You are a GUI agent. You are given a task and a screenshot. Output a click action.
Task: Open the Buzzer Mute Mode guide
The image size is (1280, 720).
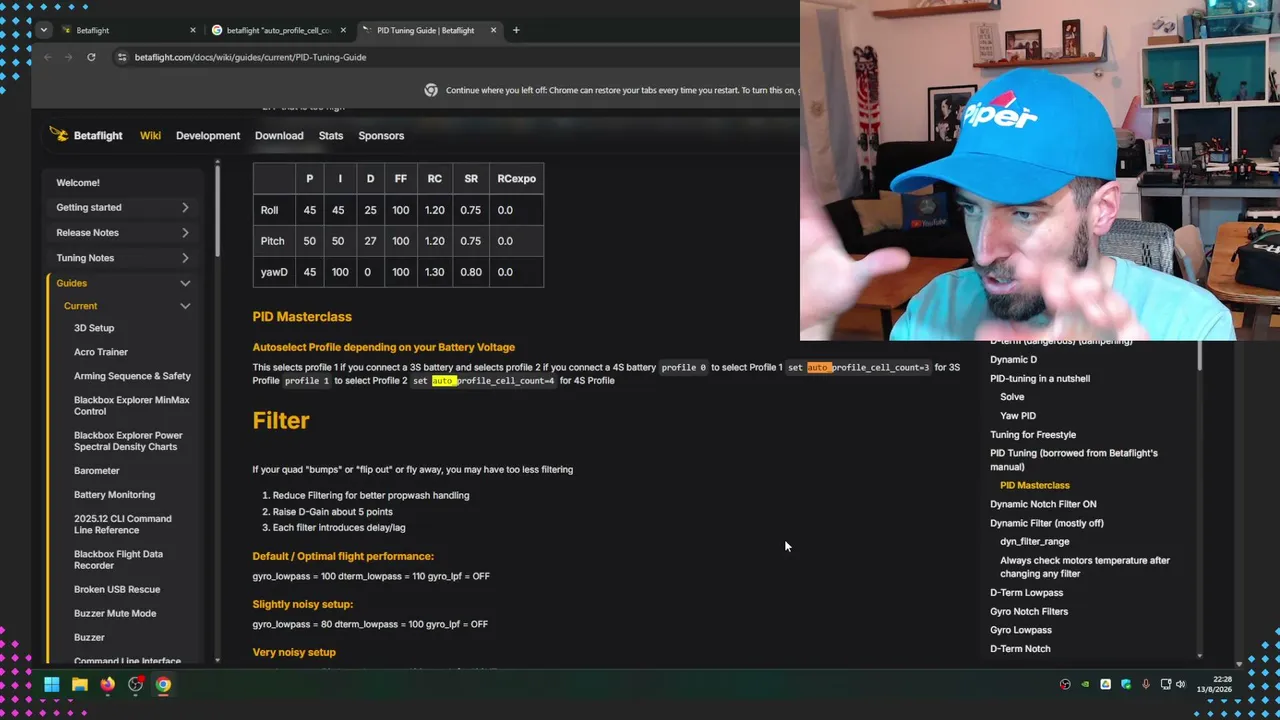click(x=115, y=613)
